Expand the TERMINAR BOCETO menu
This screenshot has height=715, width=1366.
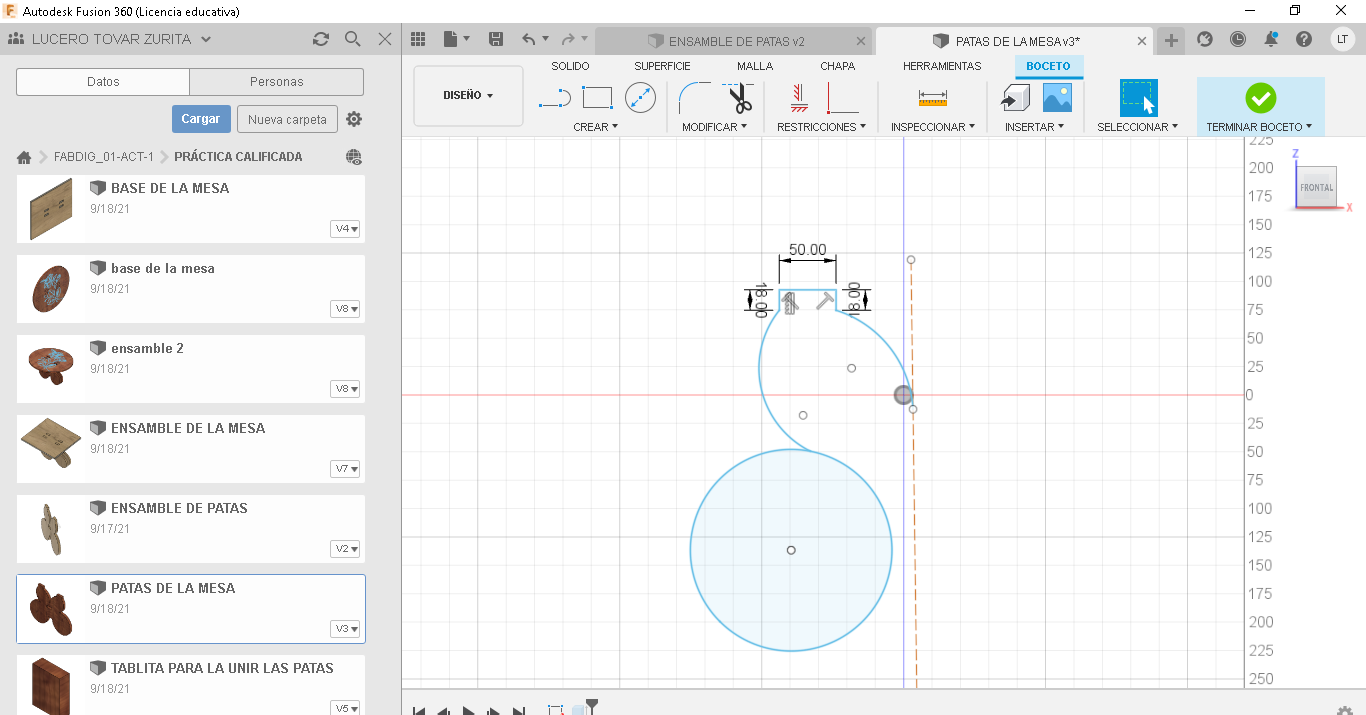point(1259,127)
